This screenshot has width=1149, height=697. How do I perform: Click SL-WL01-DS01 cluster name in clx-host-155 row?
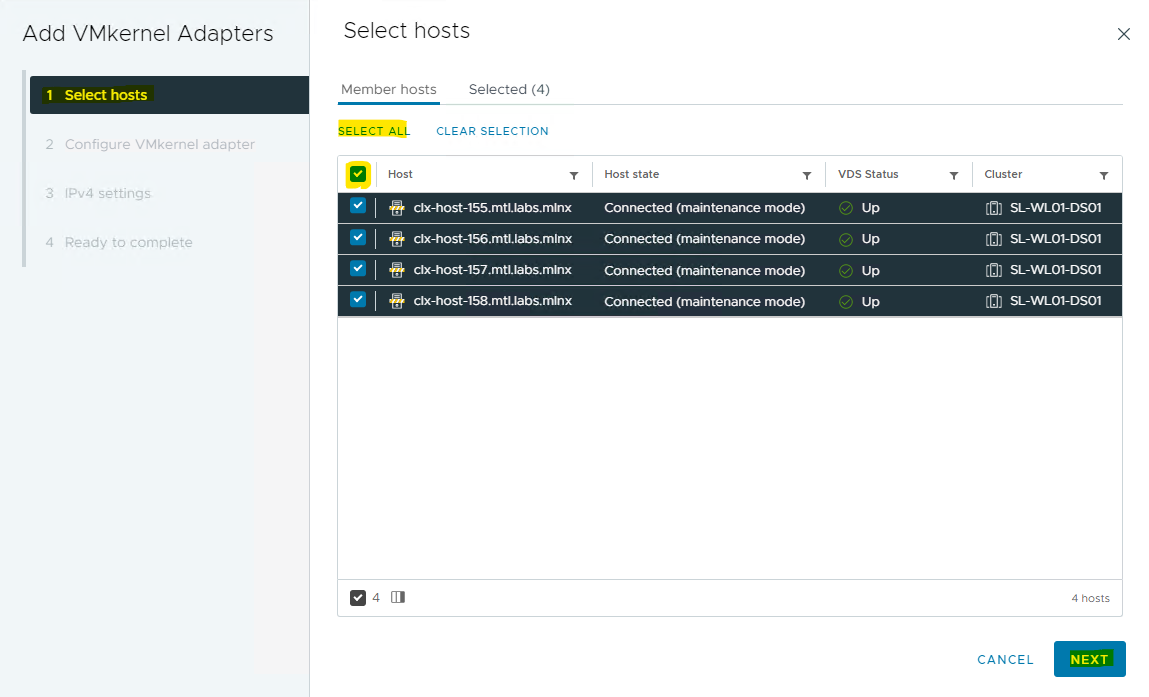[x=1056, y=208]
